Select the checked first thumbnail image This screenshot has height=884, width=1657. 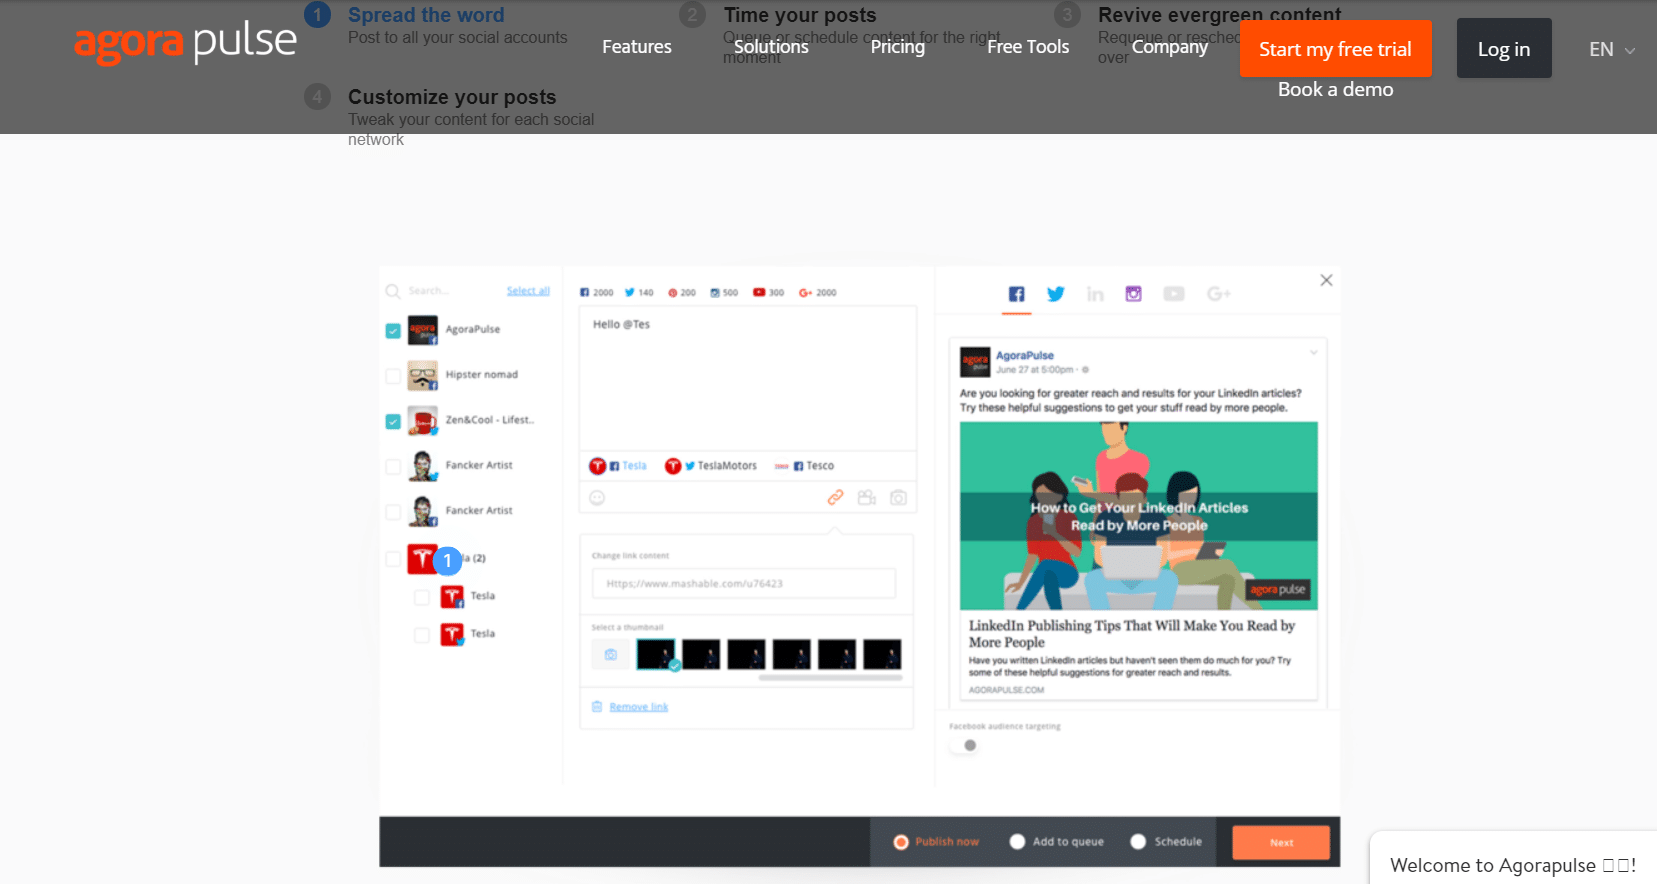[x=656, y=655]
